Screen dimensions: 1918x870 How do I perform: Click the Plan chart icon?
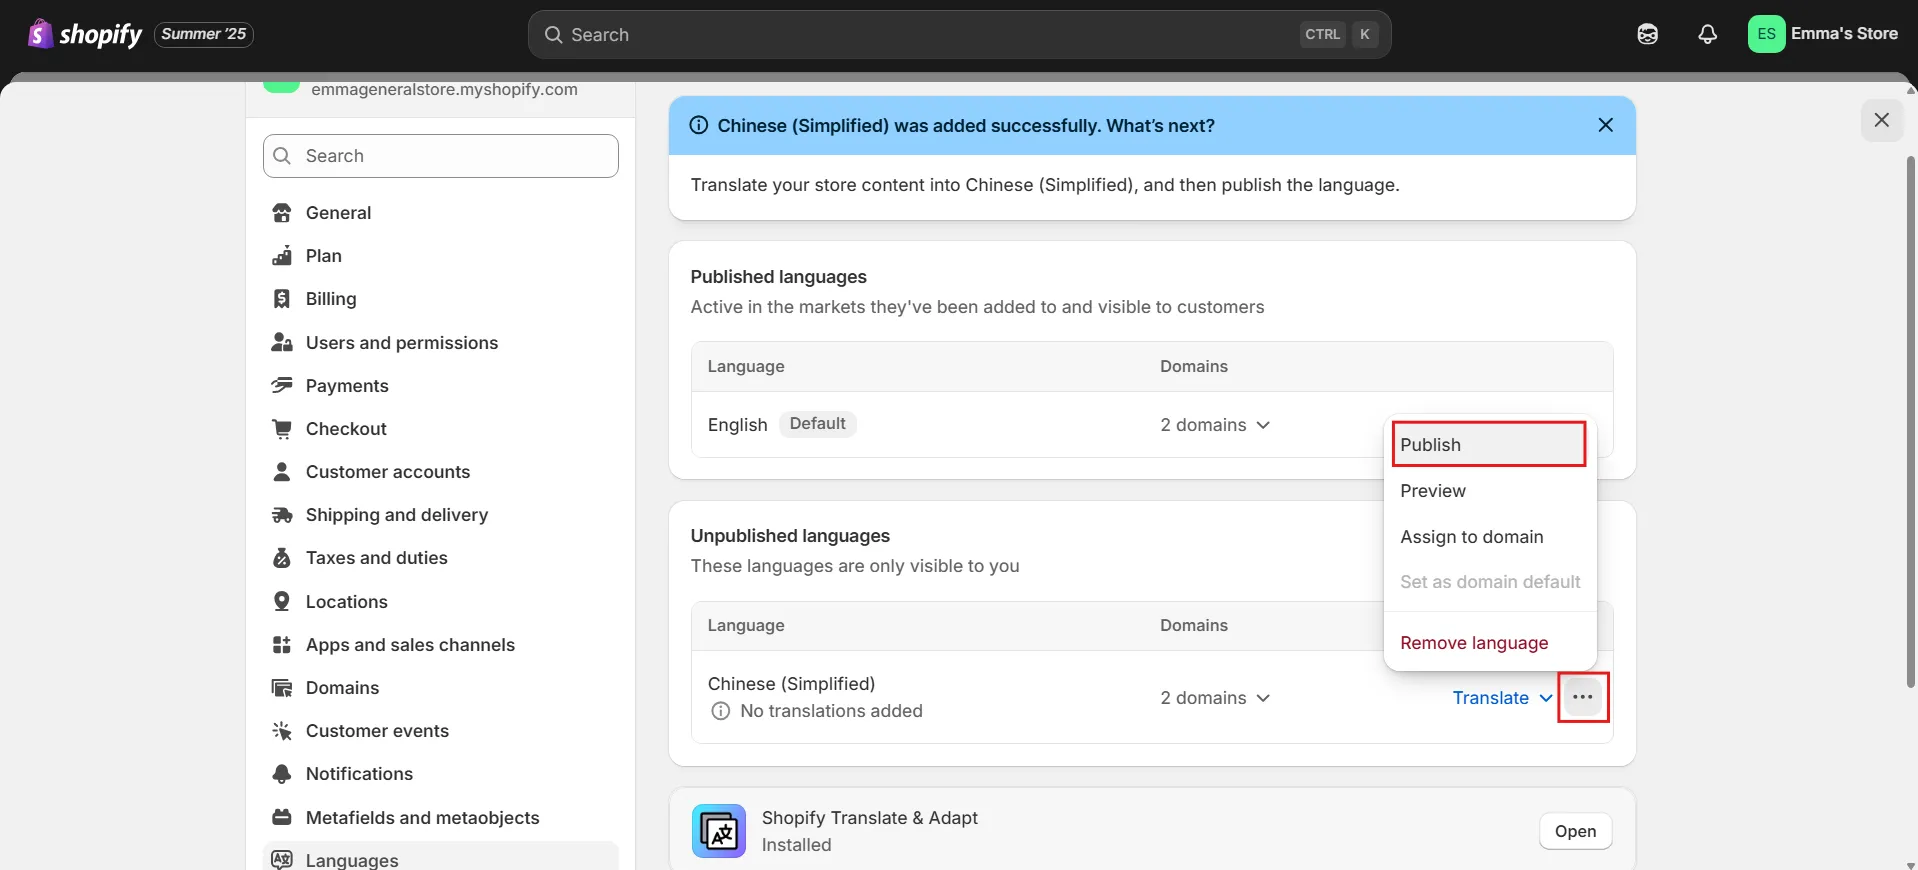pos(282,256)
